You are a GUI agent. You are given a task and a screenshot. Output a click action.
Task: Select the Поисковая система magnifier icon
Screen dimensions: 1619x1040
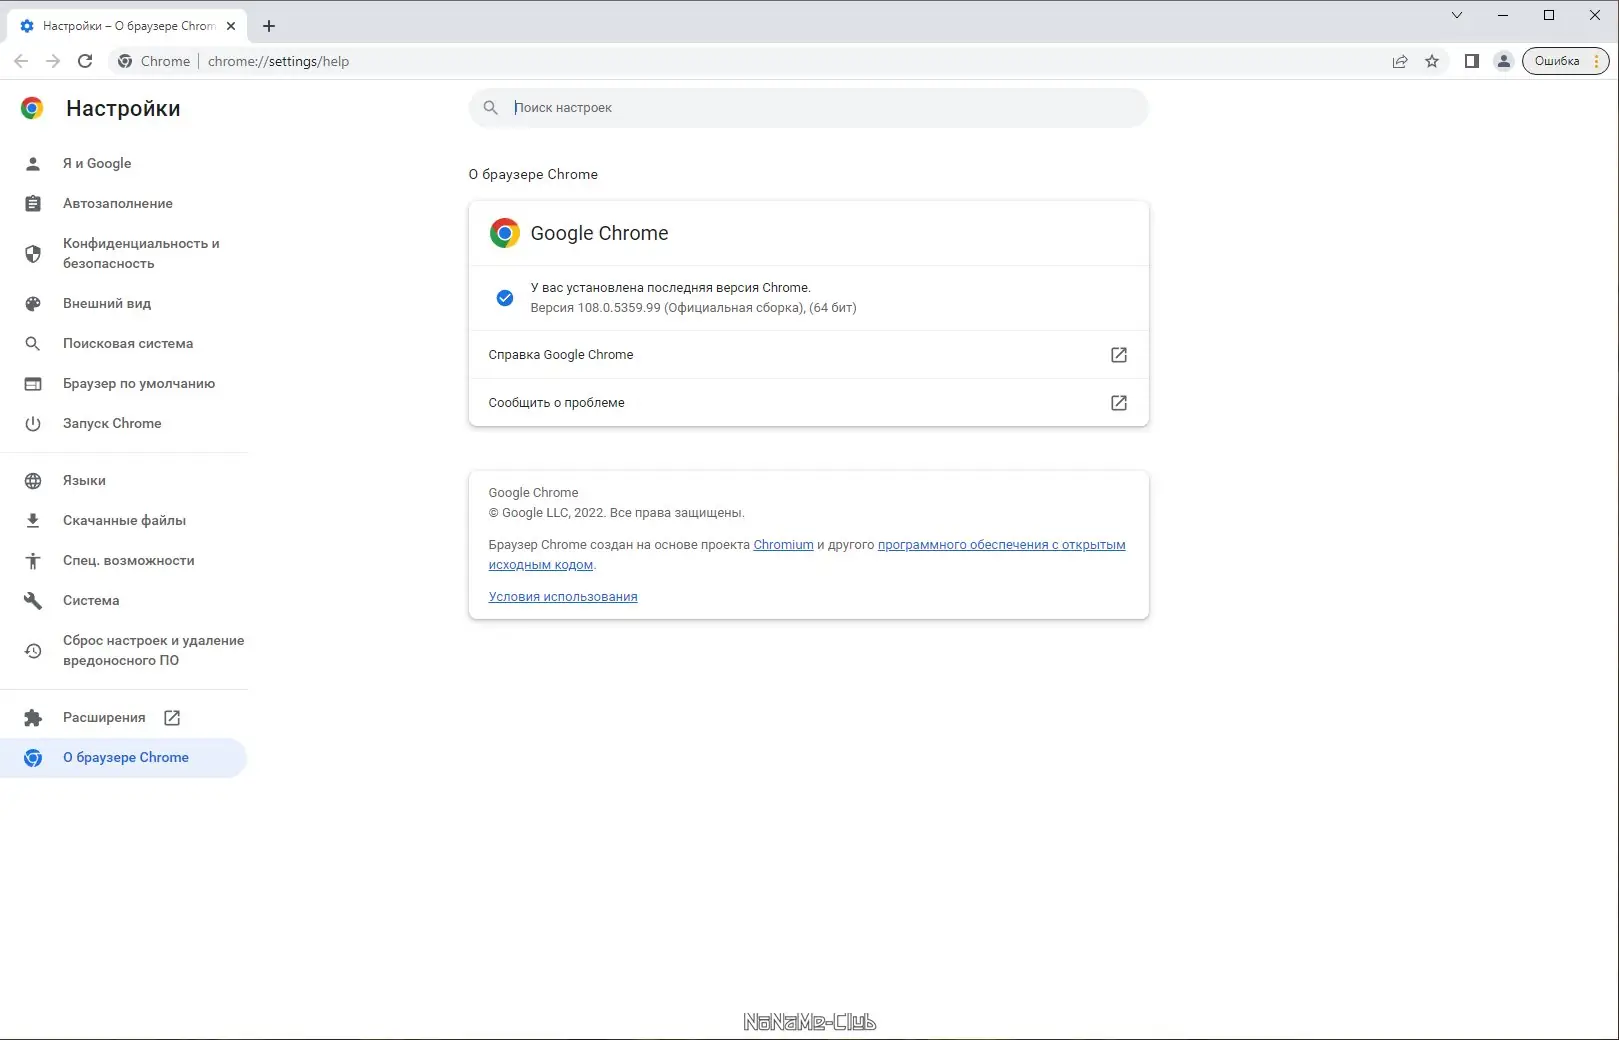(33, 343)
